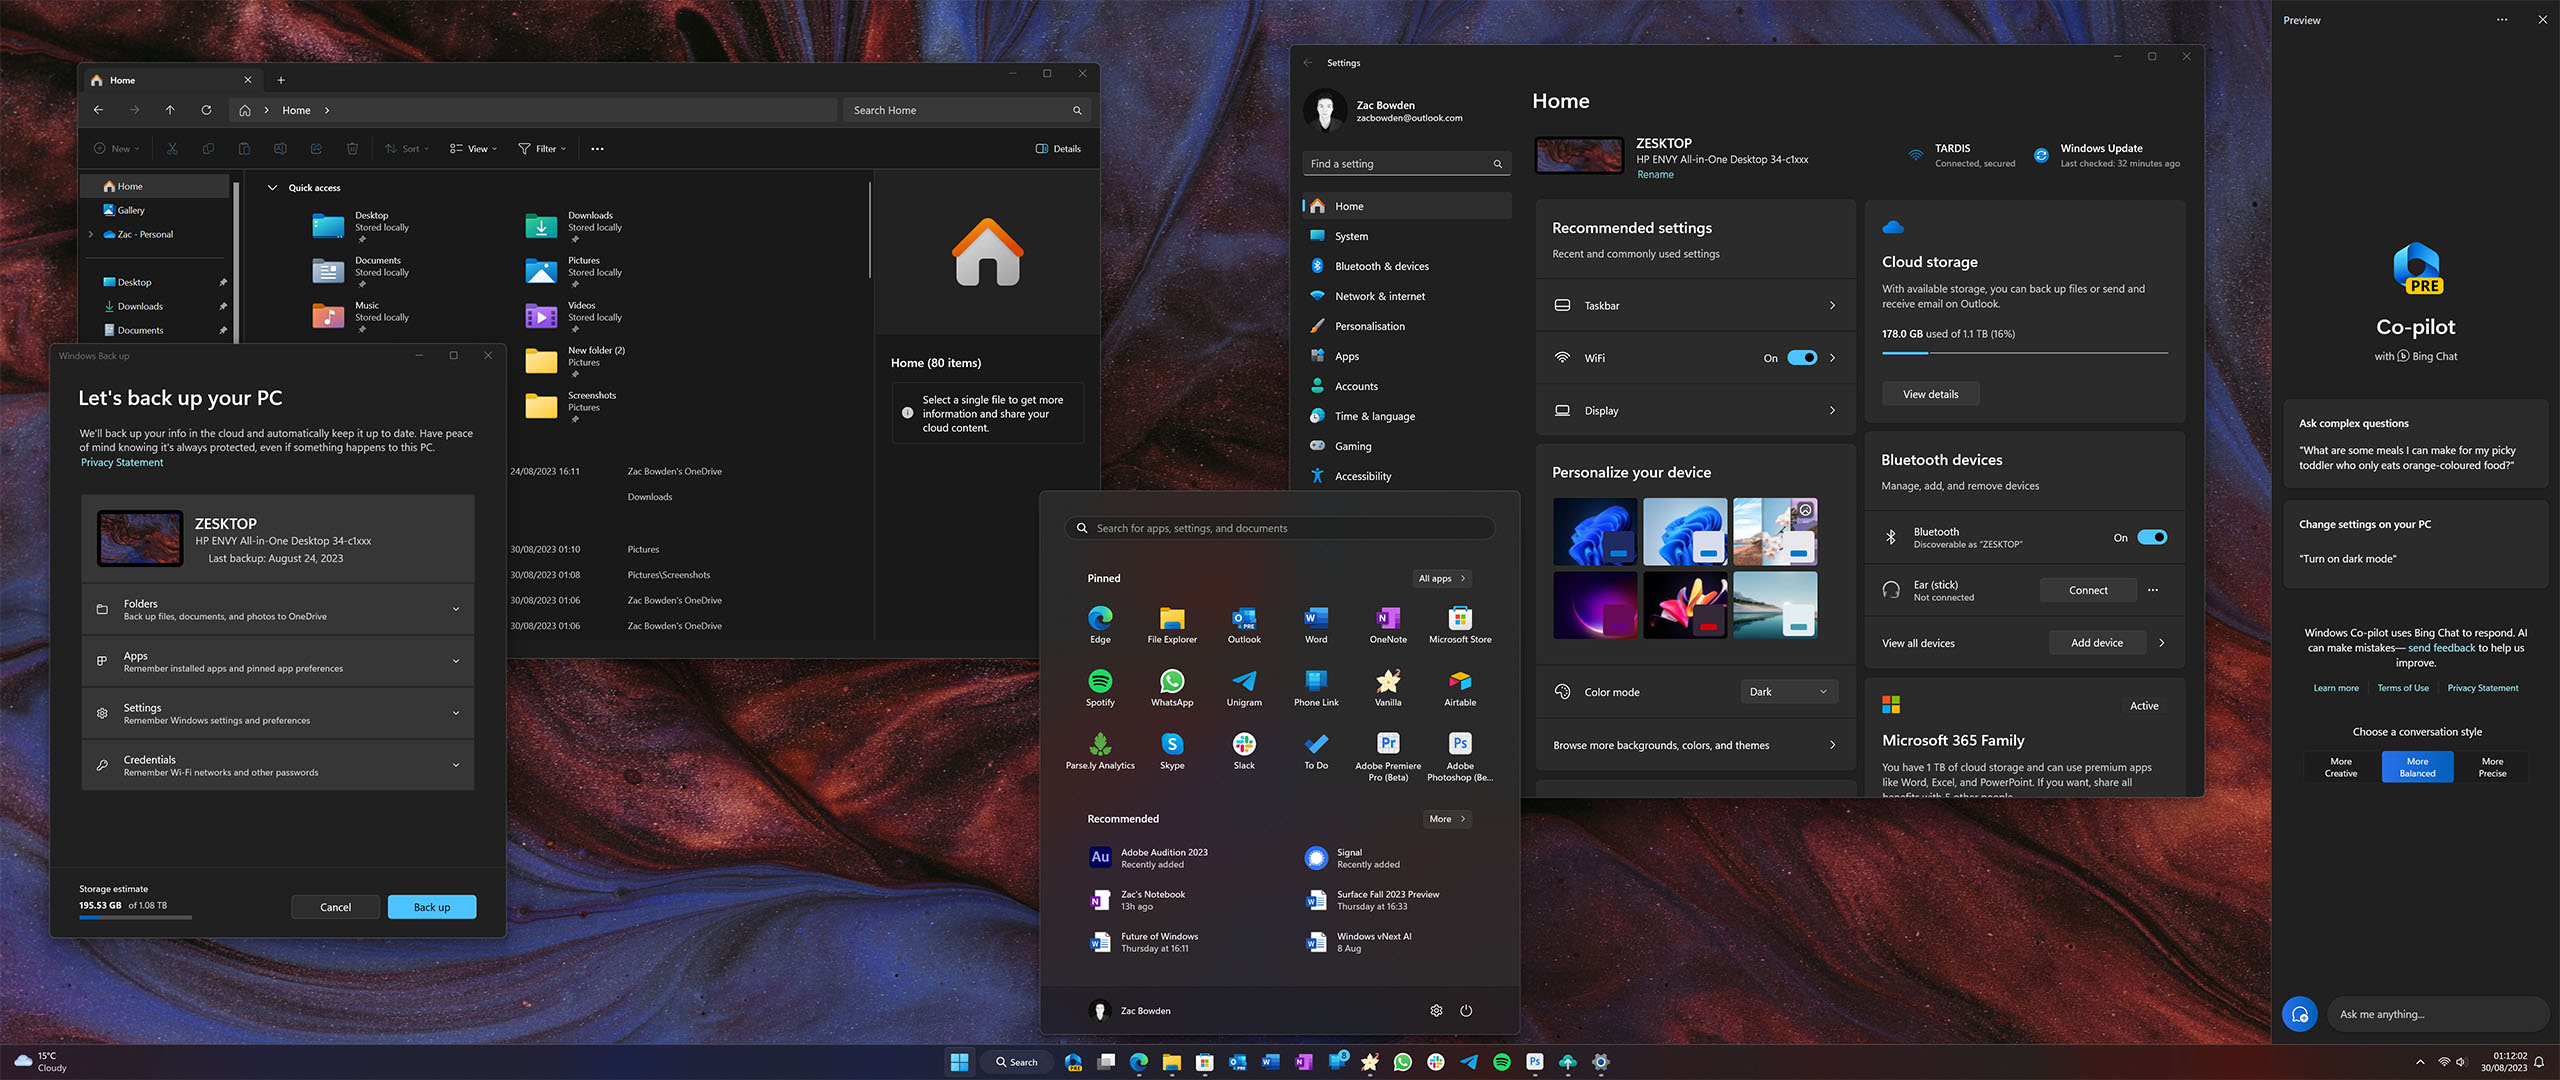Select Home tab in Settings
Image resolution: width=2560 pixels, height=1080 pixels.
(x=1349, y=206)
